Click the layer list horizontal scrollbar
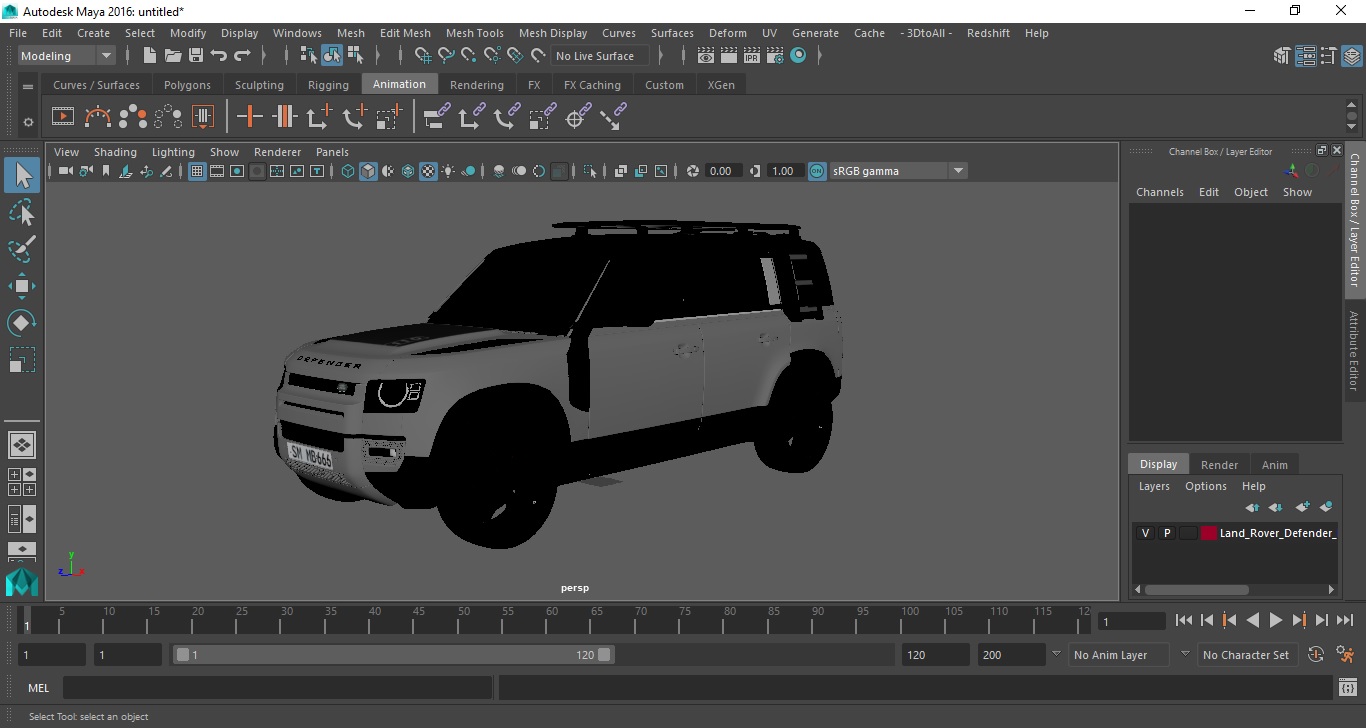Screen dimensions: 1366x728 click(1196, 589)
